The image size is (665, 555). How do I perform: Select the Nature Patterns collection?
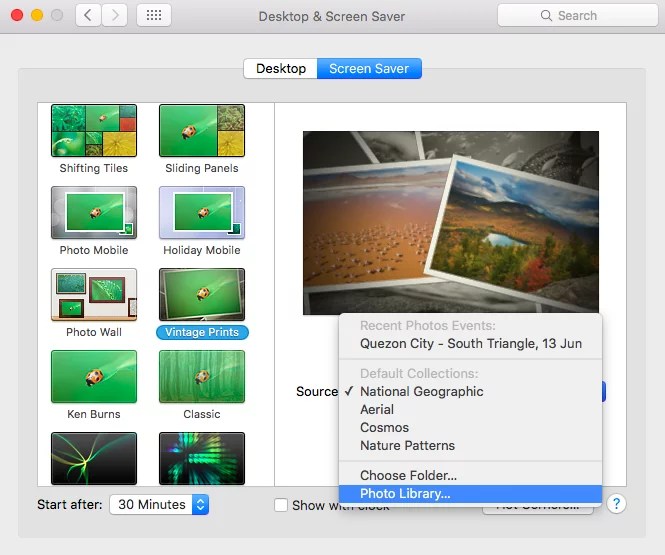(x=470, y=446)
